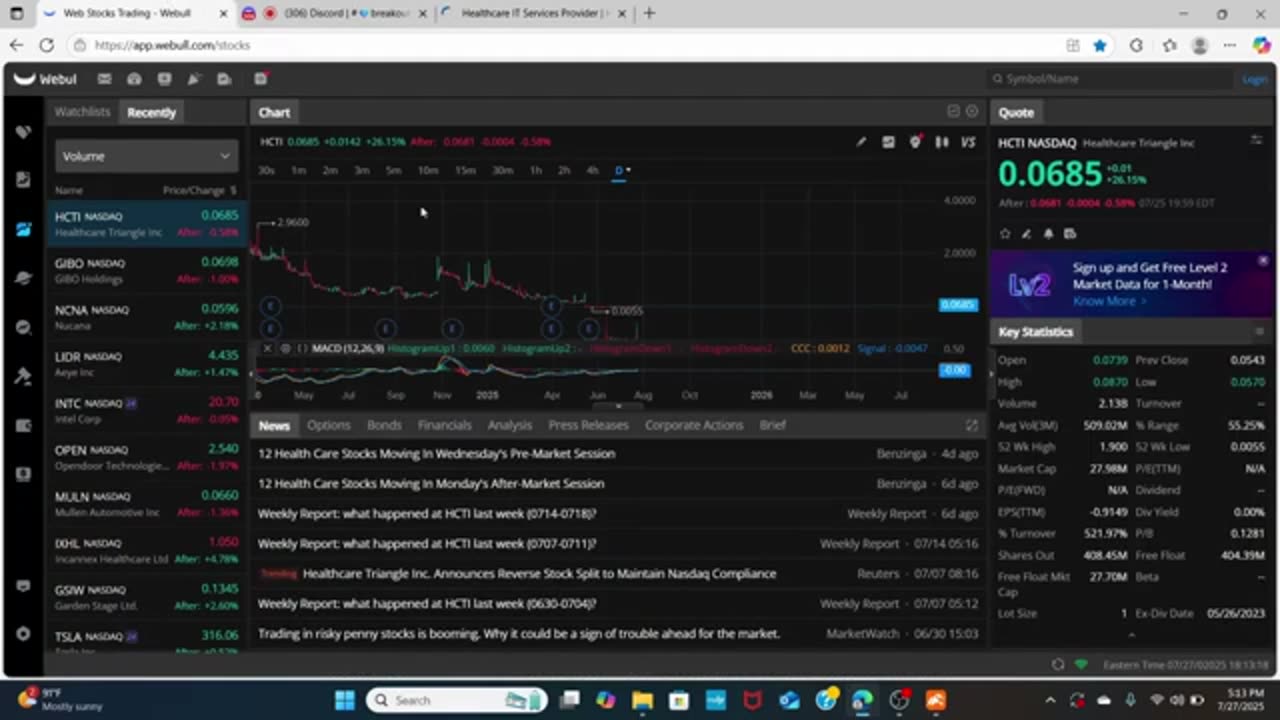This screenshot has height=720, width=1280.
Task: Switch to the Recently tab
Action: (151, 112)
